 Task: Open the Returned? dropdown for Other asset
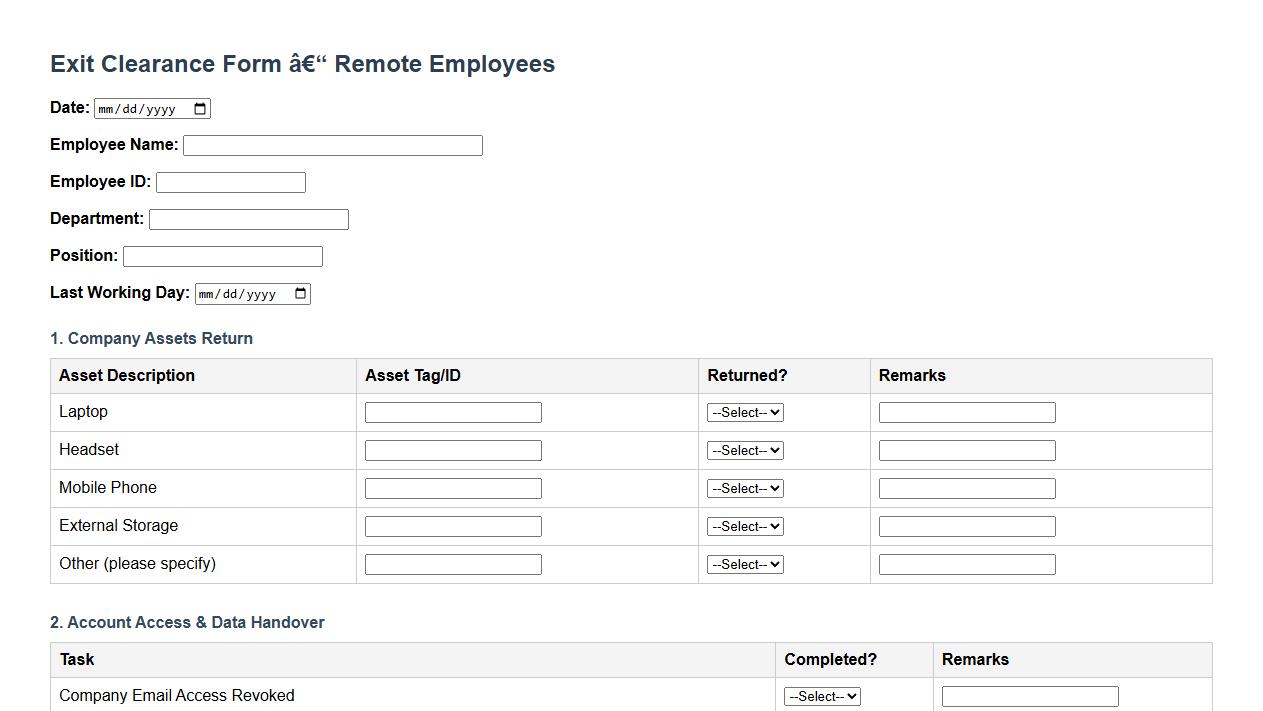point(744,563)
